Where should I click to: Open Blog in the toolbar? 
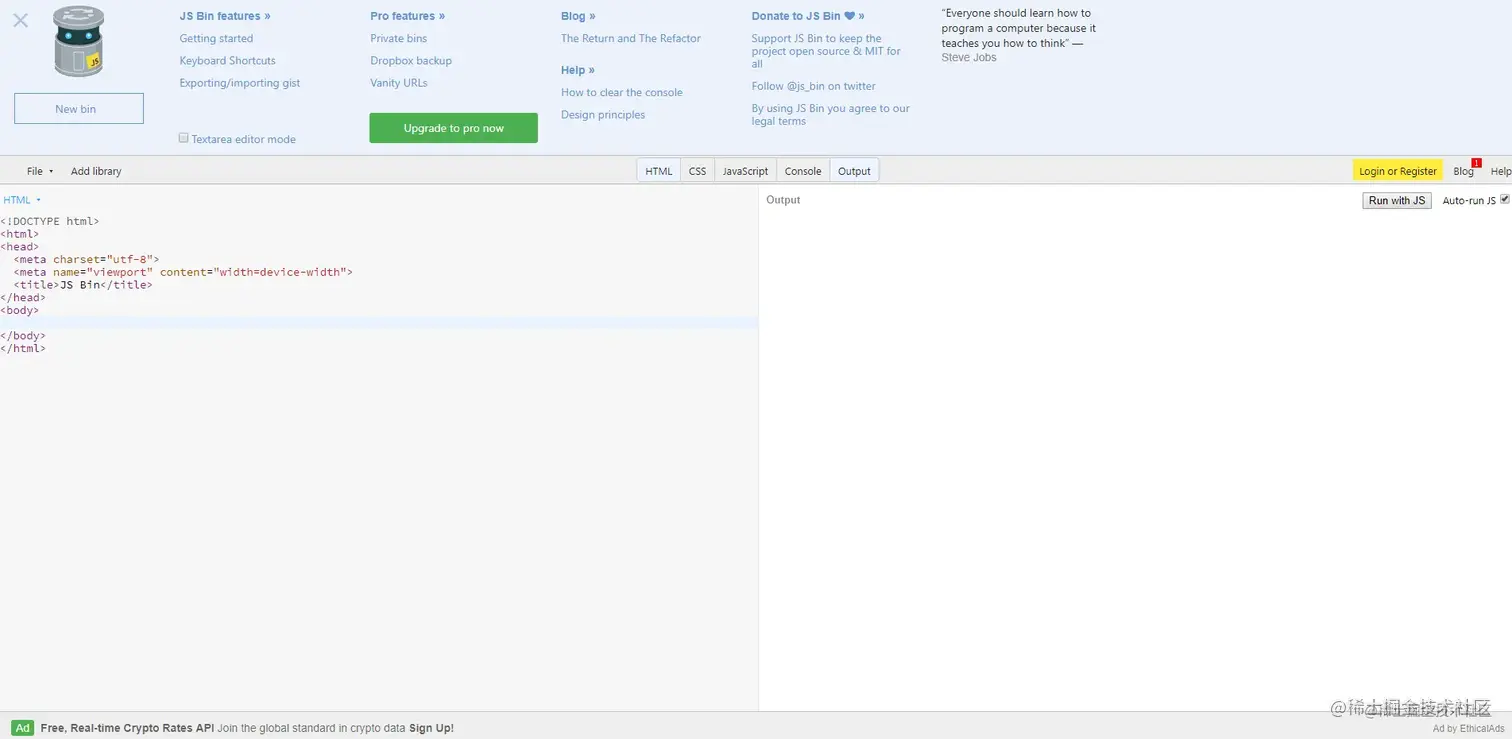tap(1463, 172)
